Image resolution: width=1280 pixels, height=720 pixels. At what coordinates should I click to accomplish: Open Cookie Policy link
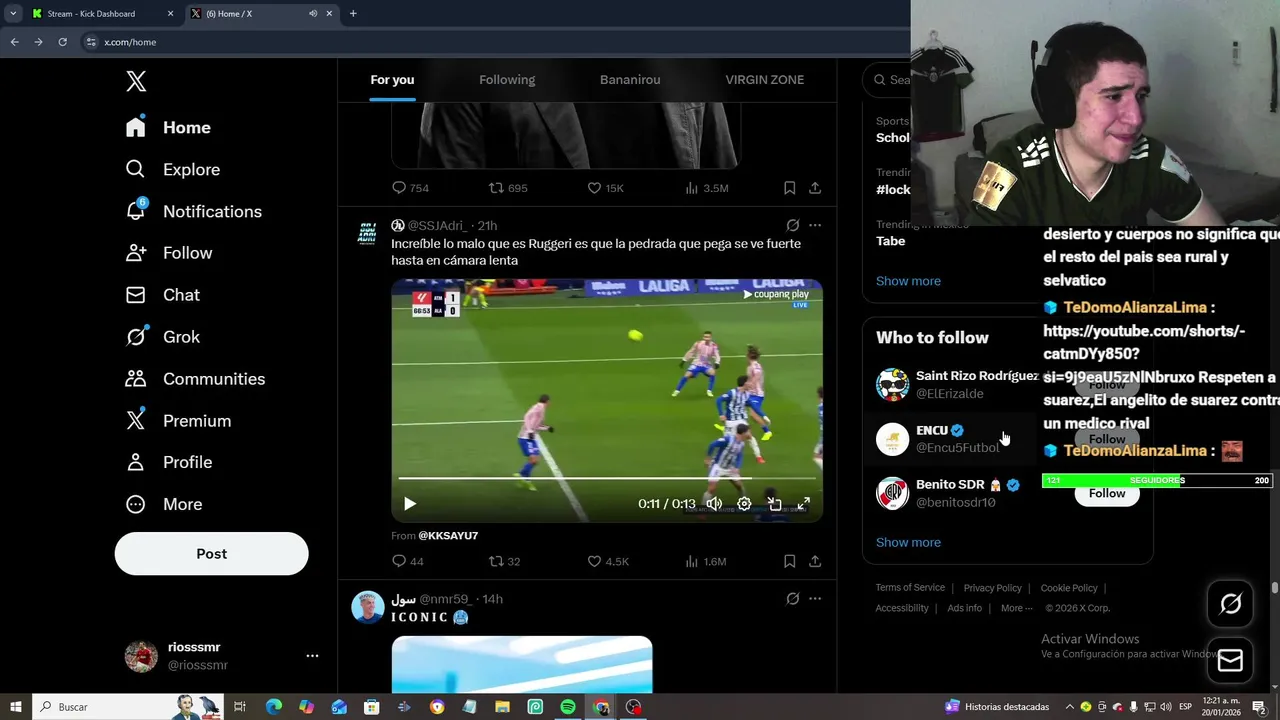click(x=1069, y=588)
